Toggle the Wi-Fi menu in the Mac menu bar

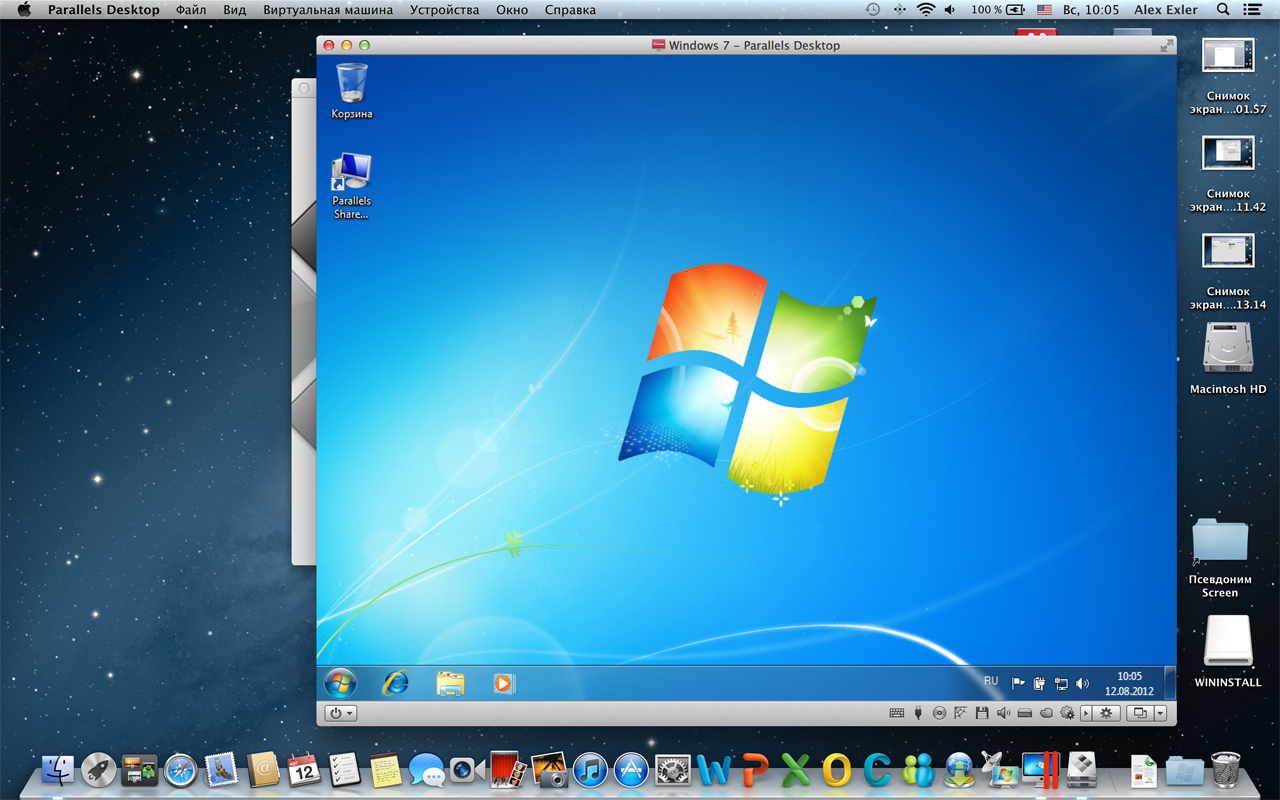click(x=926, y=10)
